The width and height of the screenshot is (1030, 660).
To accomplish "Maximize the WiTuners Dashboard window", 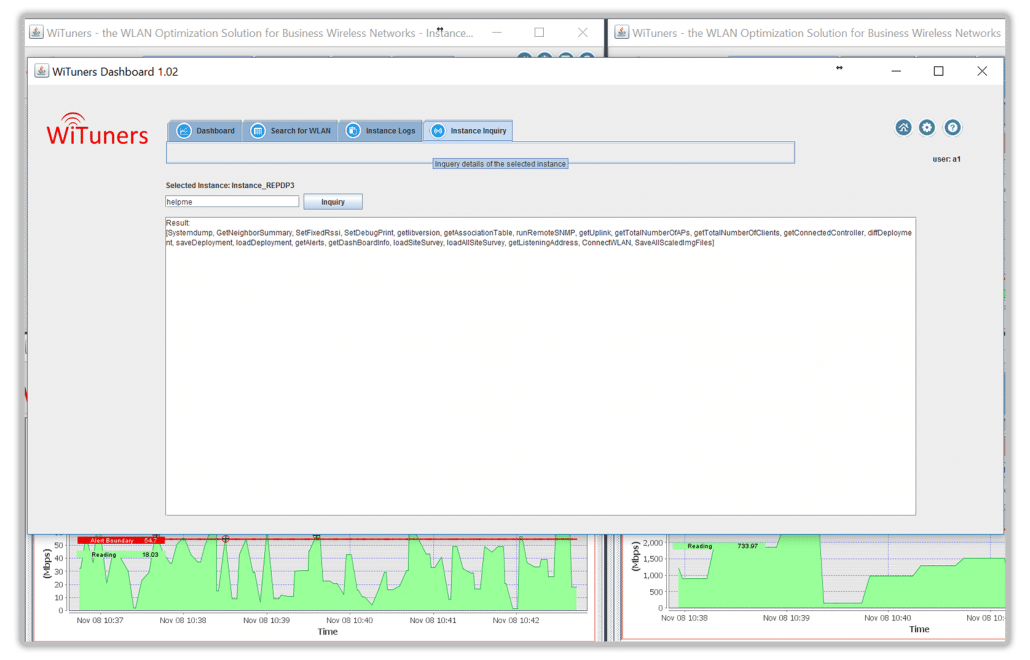I will (939, 71).
